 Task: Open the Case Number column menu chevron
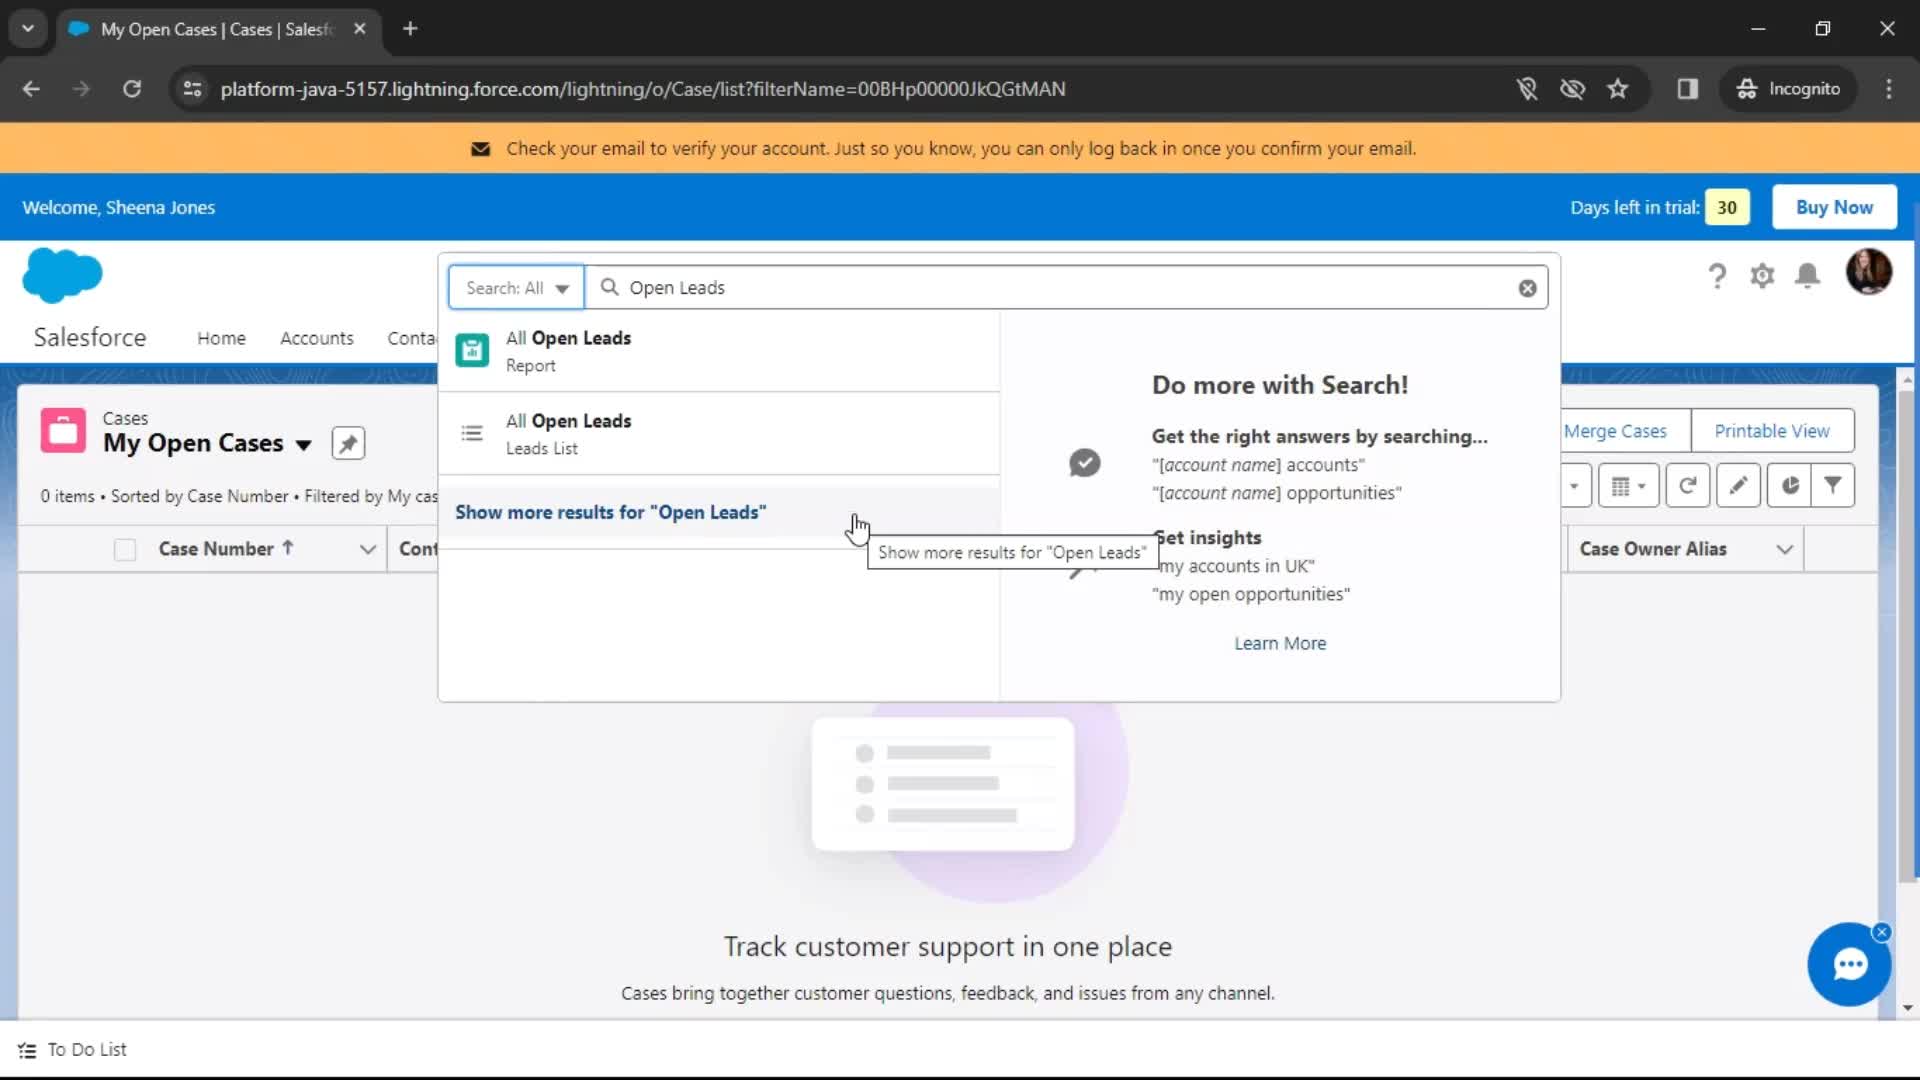point(368,550)
